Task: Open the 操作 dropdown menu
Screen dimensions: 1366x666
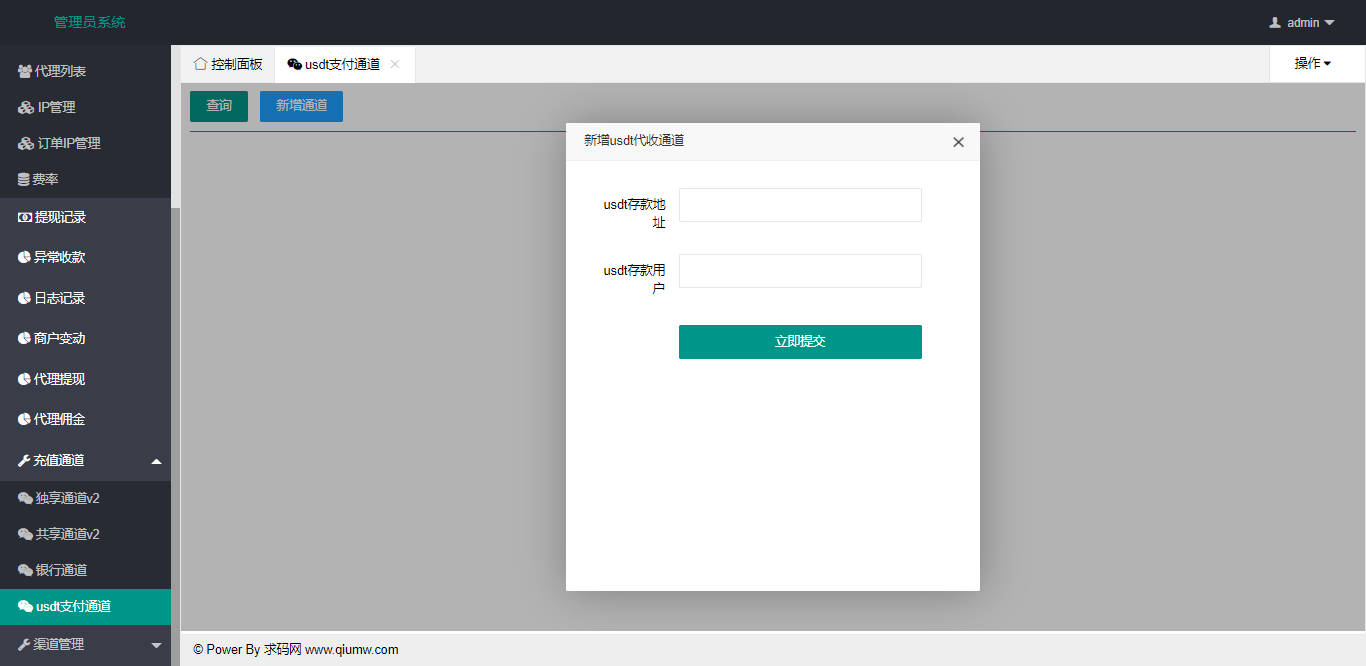Action: coord(1312,64)
